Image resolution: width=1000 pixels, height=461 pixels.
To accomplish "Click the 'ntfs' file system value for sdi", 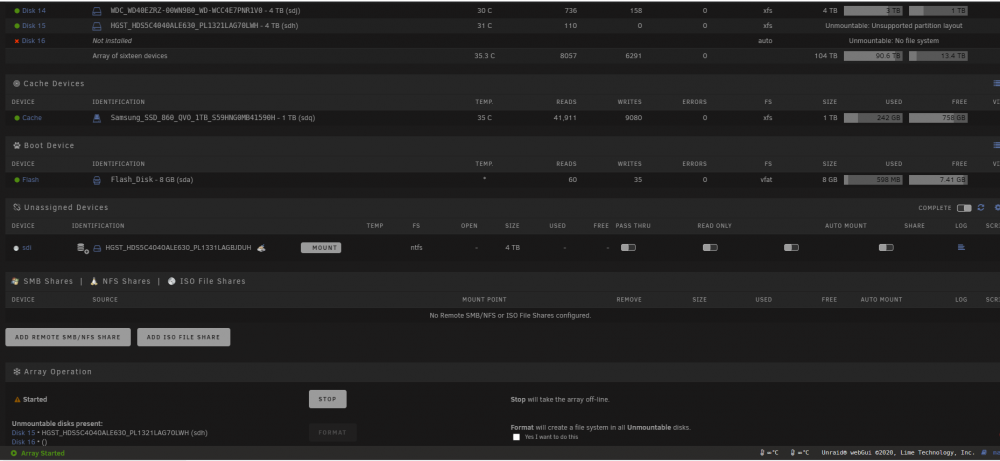I will pyautogui.click(x=416, y=247).
